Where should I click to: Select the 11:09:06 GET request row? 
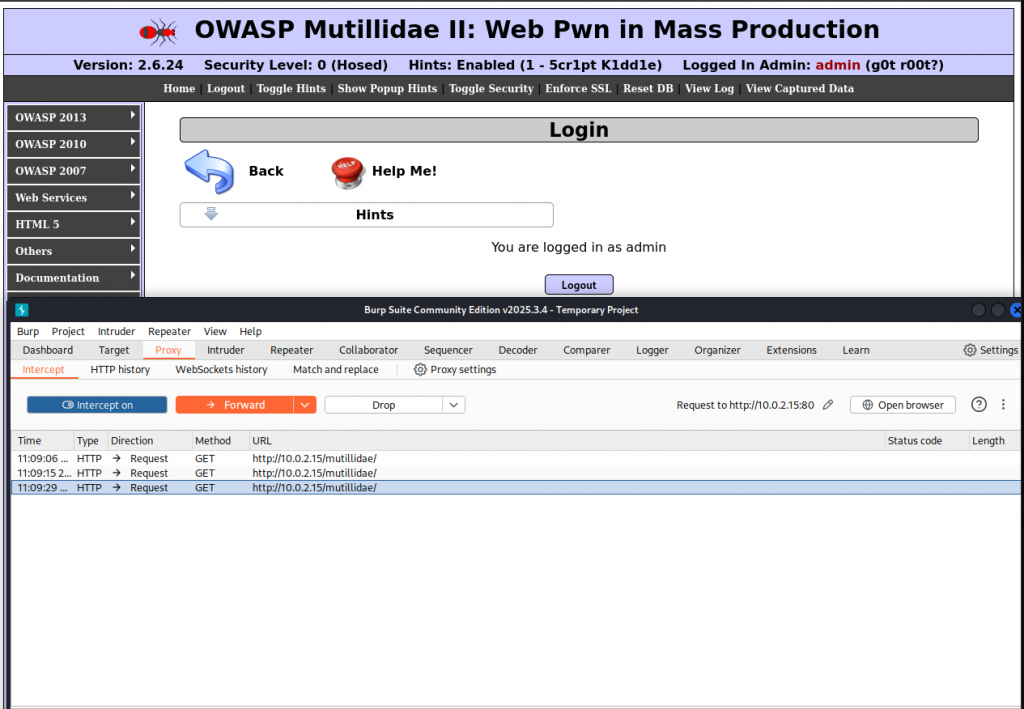[515, 458]
